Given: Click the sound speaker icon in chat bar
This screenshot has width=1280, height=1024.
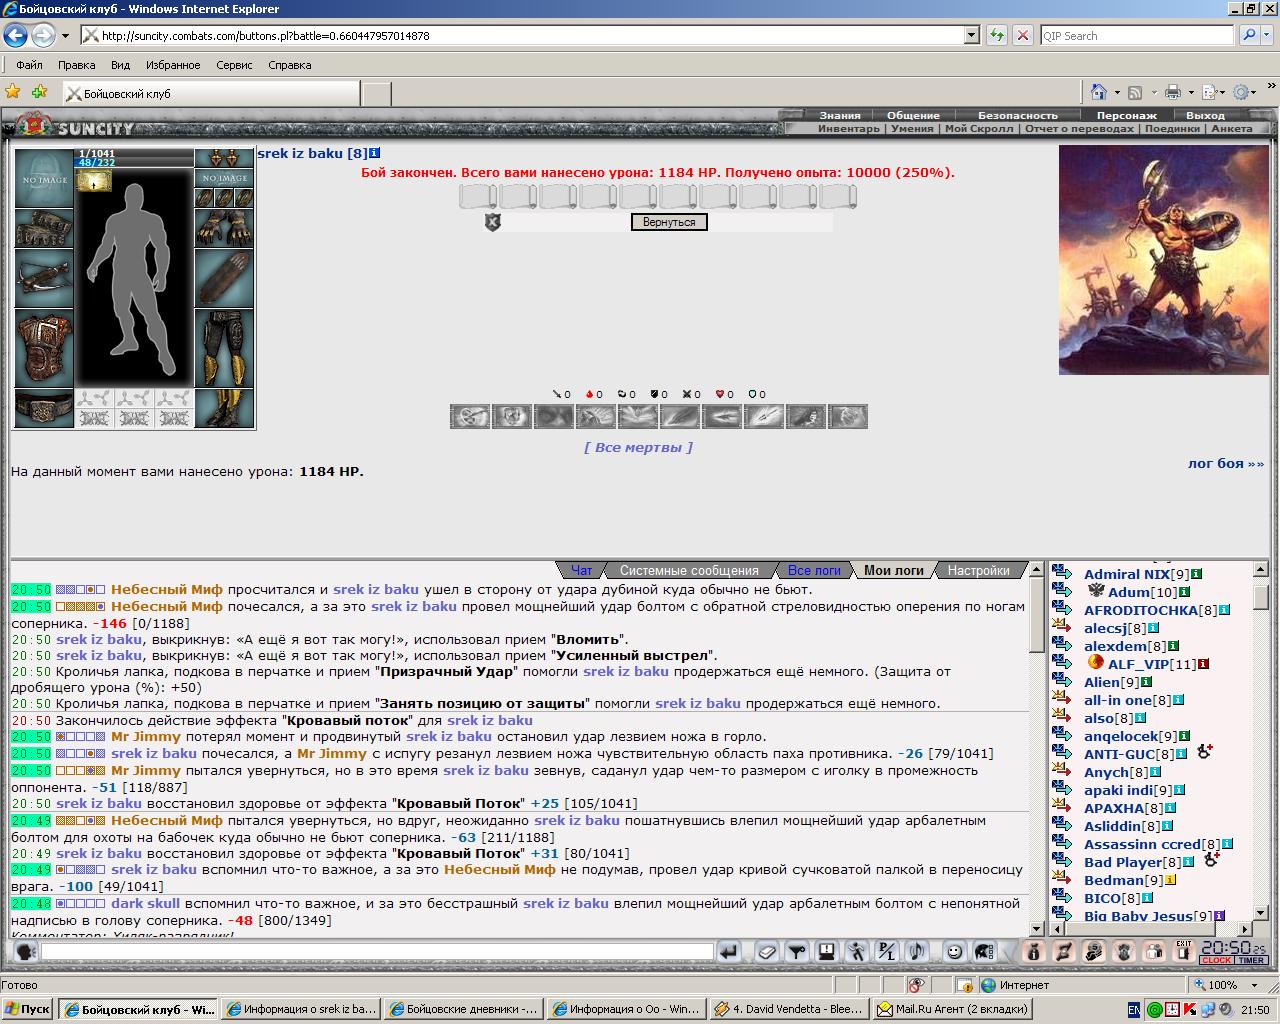Looking at the screenshot, I should (917, 952).
